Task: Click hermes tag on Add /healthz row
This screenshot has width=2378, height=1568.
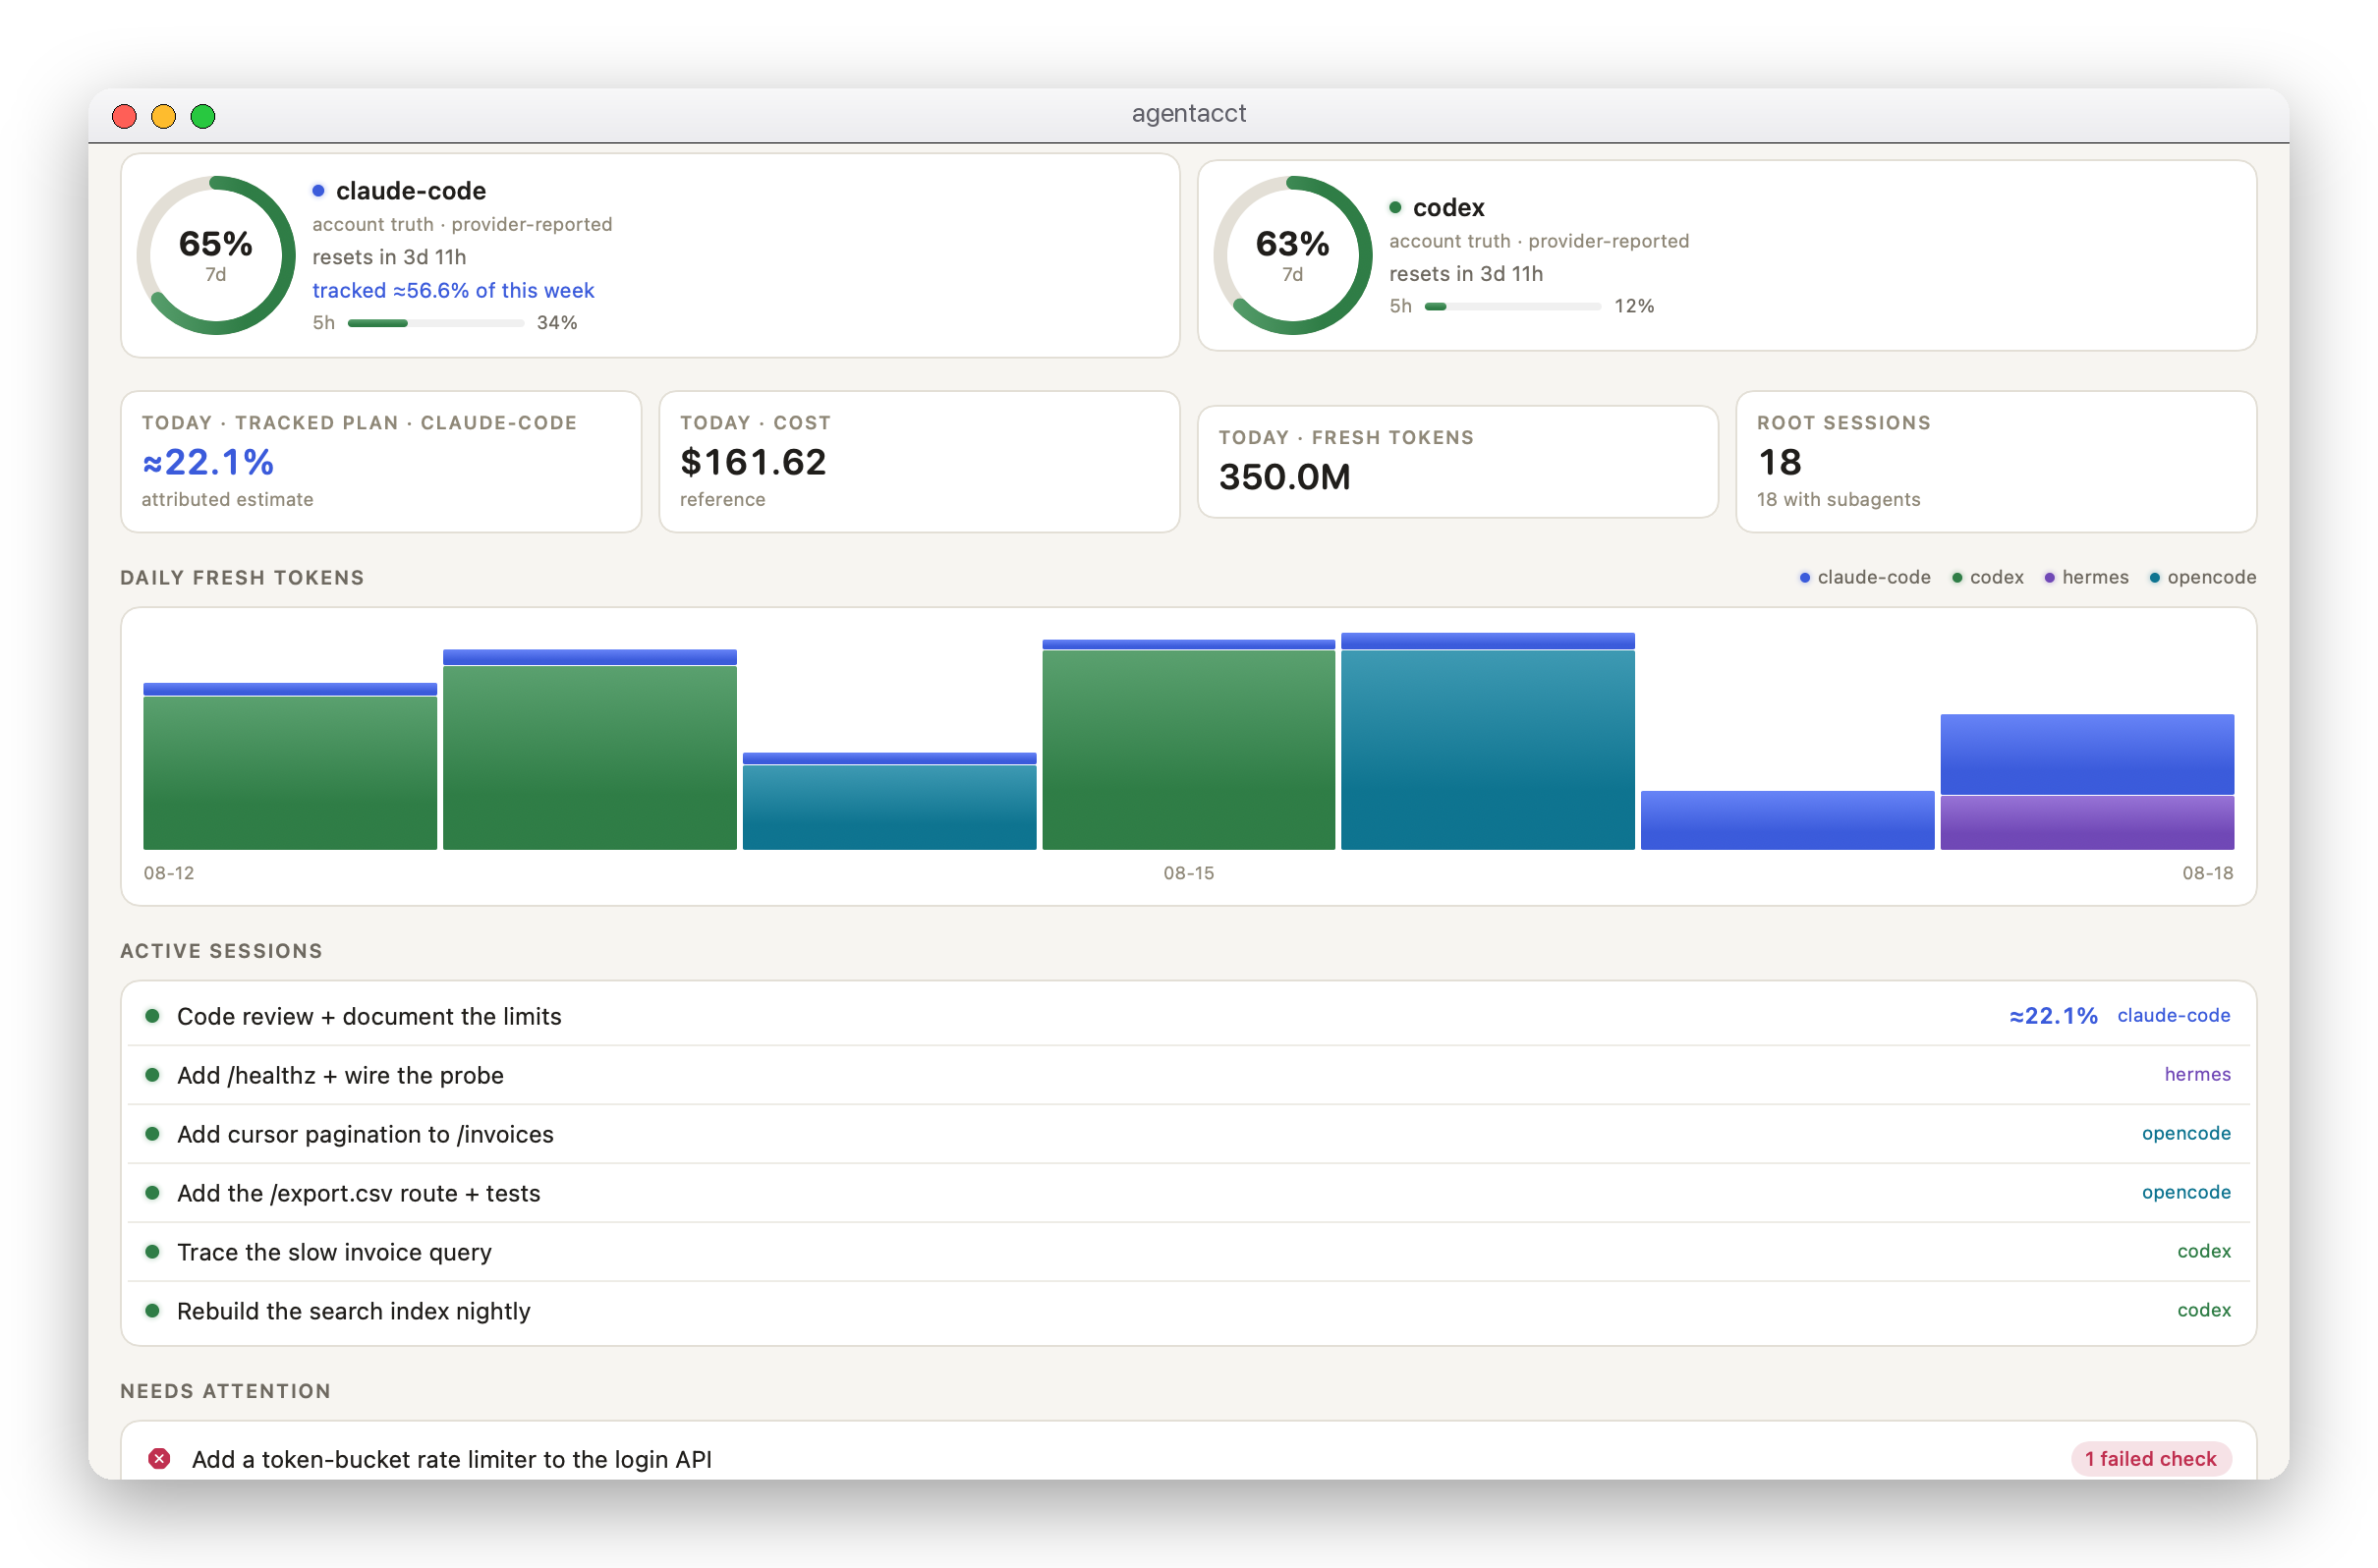Action: point(2197,1074)
